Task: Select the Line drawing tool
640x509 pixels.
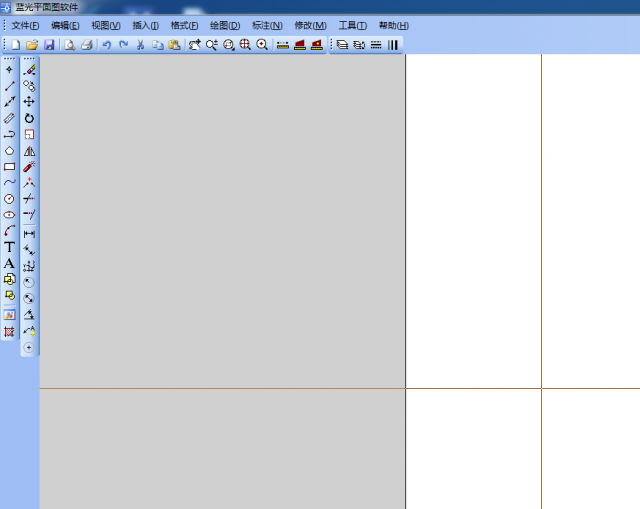Action: pos(10,86)
